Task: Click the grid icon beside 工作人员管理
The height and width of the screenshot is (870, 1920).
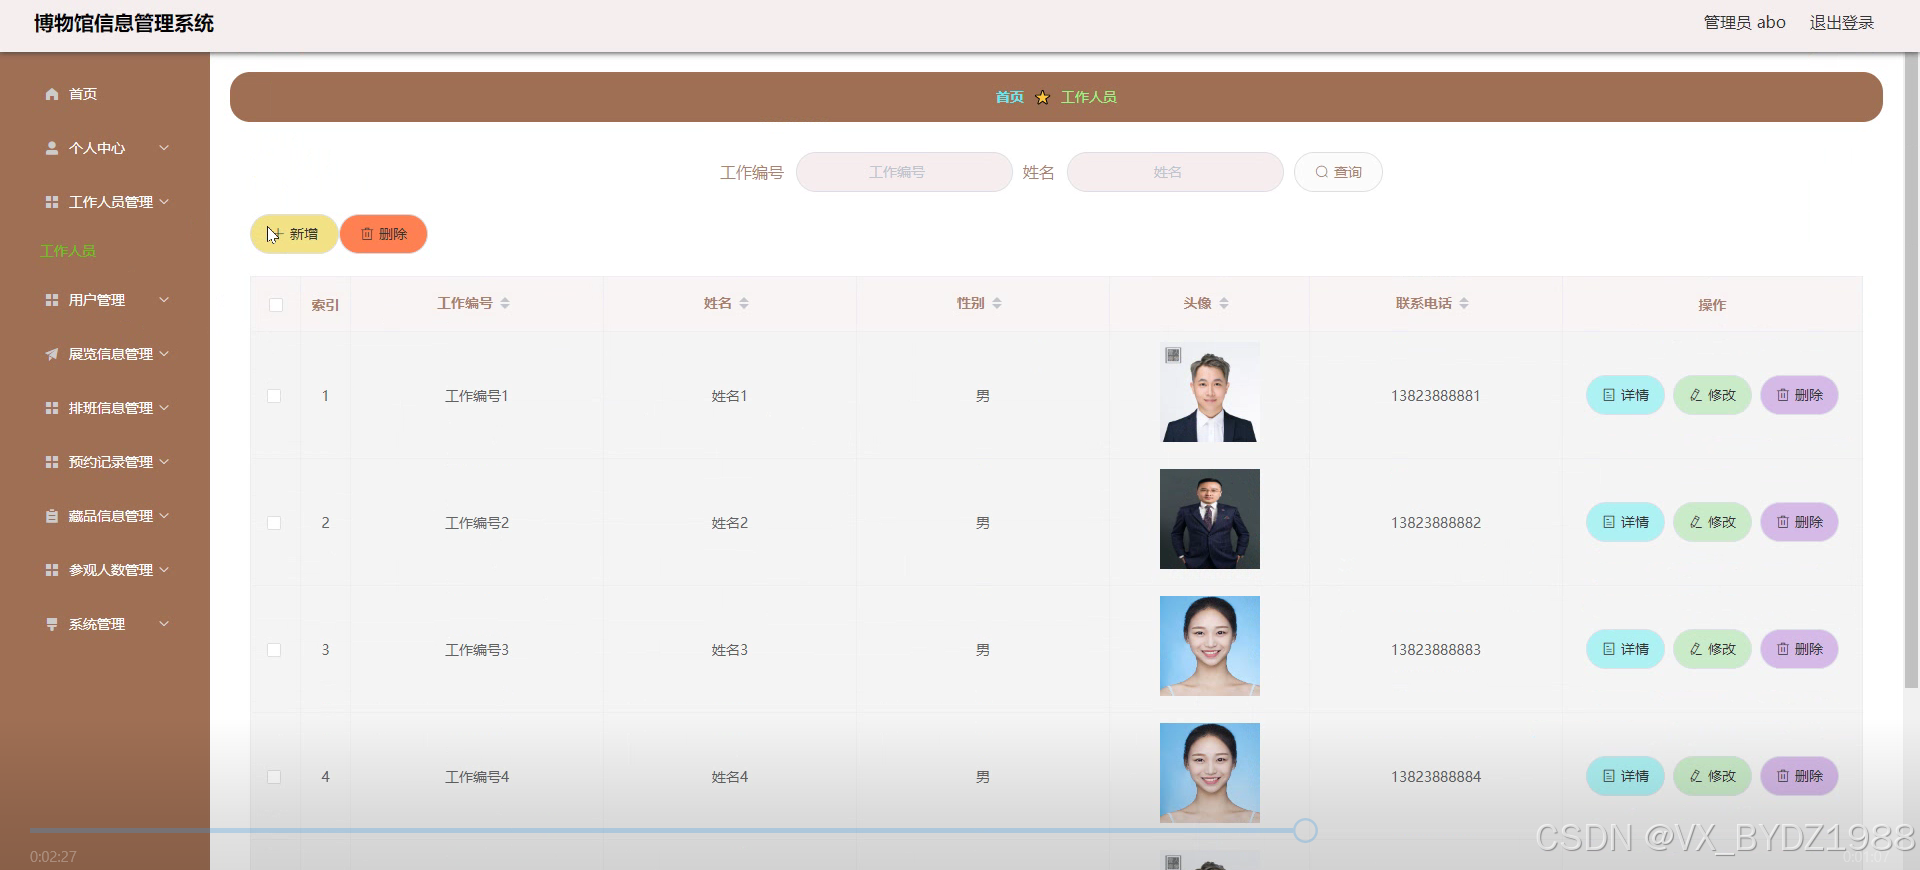Action: click(52, 202)
